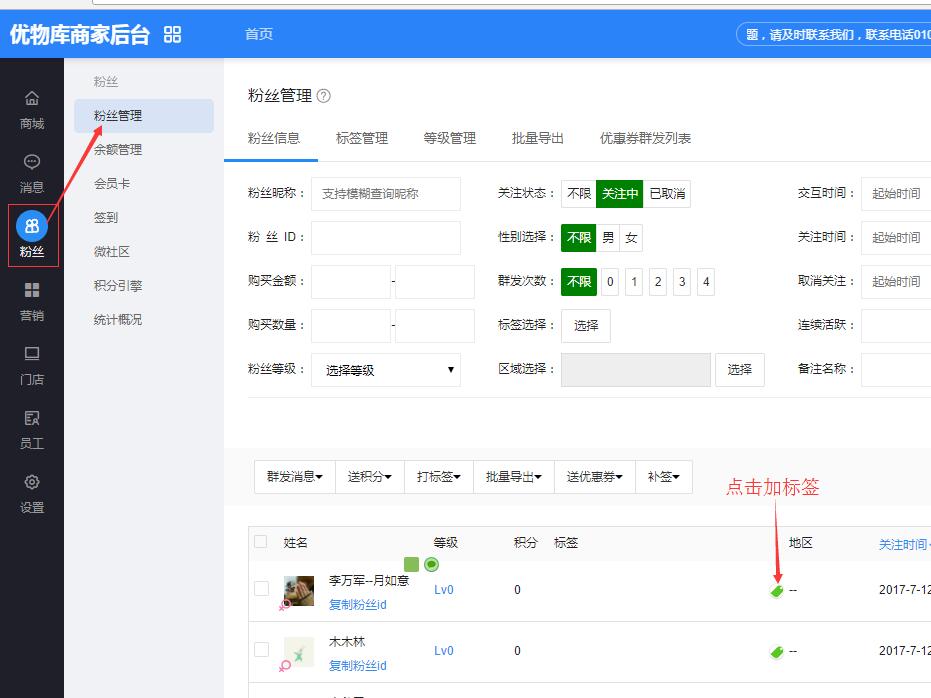The width and height of the screenshot is (931, 698).
Task: Select 已取消 in 关注状态 filter
Action: pos(667,194)
